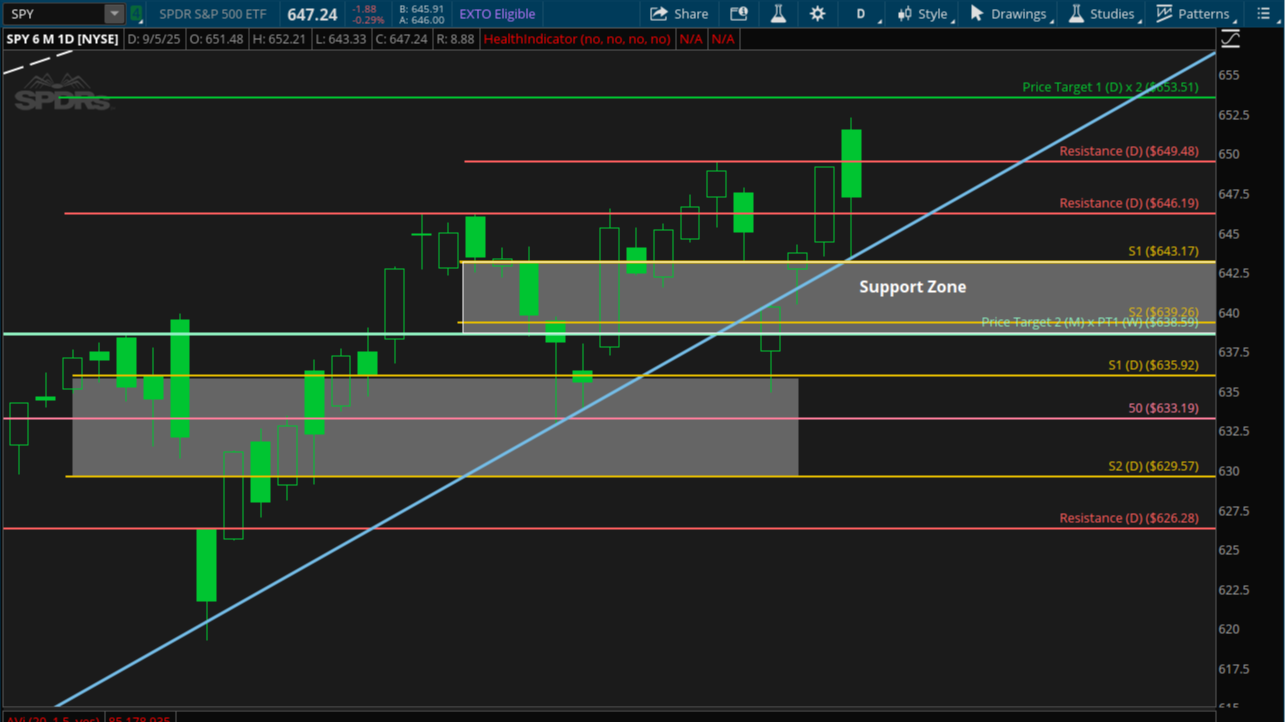Click the EXTO Eligible label
1285x722 pixels.
coord(497,14)
